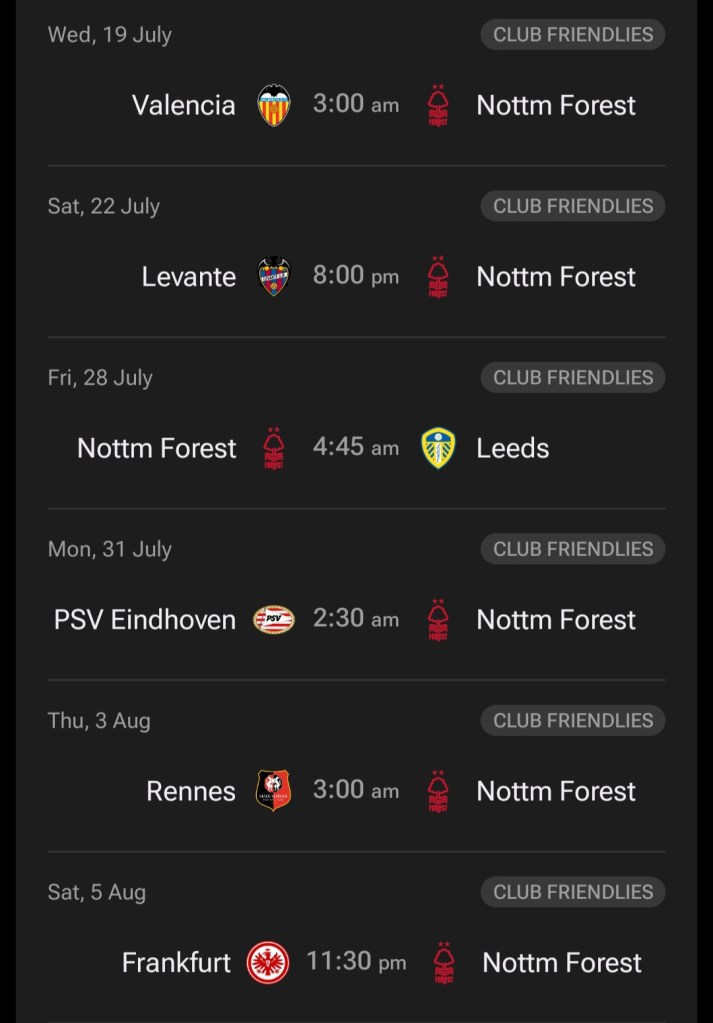713x1023 pixels.
Task: Click the Valencia club crest icon
Action: tap(274, 105)
